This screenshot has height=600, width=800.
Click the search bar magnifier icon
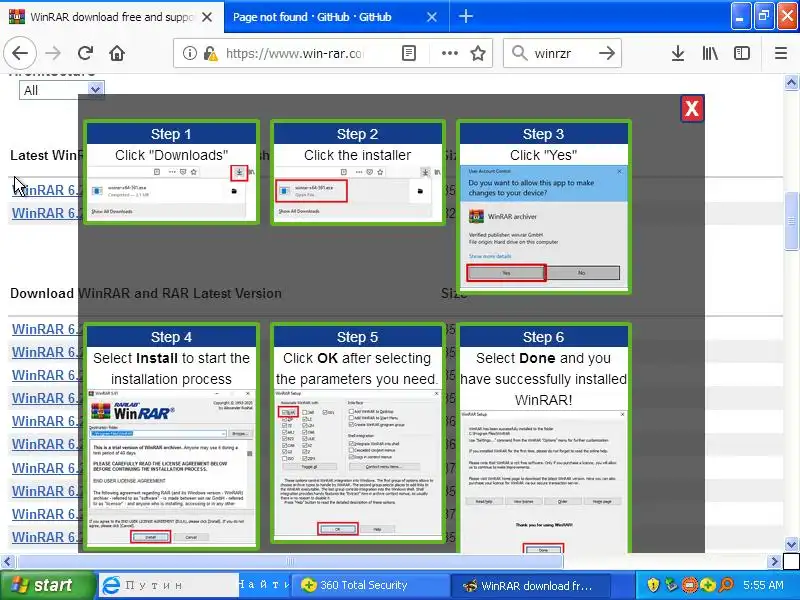pyautogui.click(x=519, y=53)
